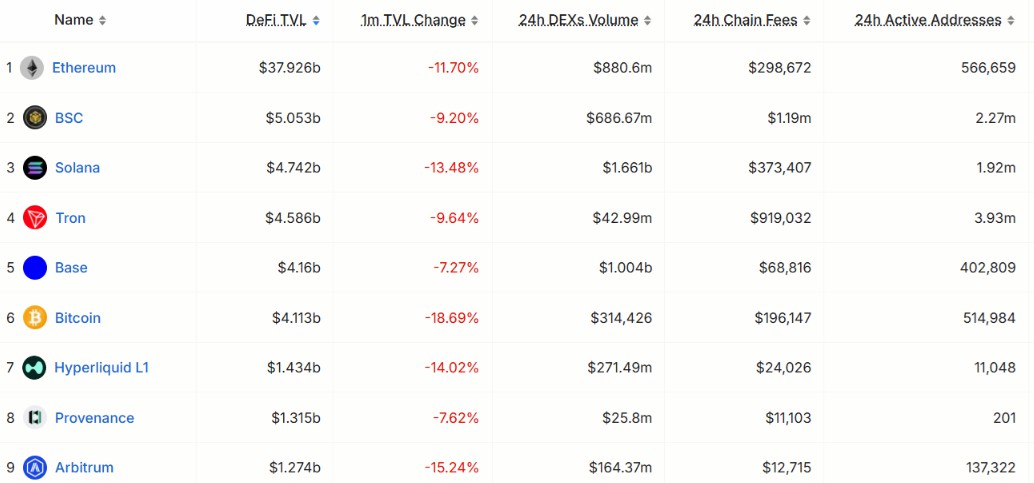Click the Ethereum chain logo icon
The height and width of the screenshot is (483, 1034).
coord(32,68)
